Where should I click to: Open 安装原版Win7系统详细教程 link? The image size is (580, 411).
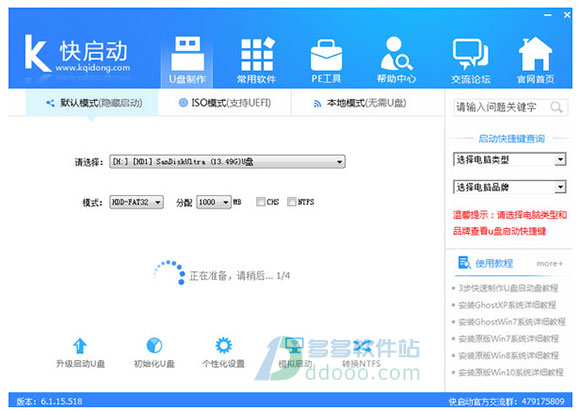[508, 338]
